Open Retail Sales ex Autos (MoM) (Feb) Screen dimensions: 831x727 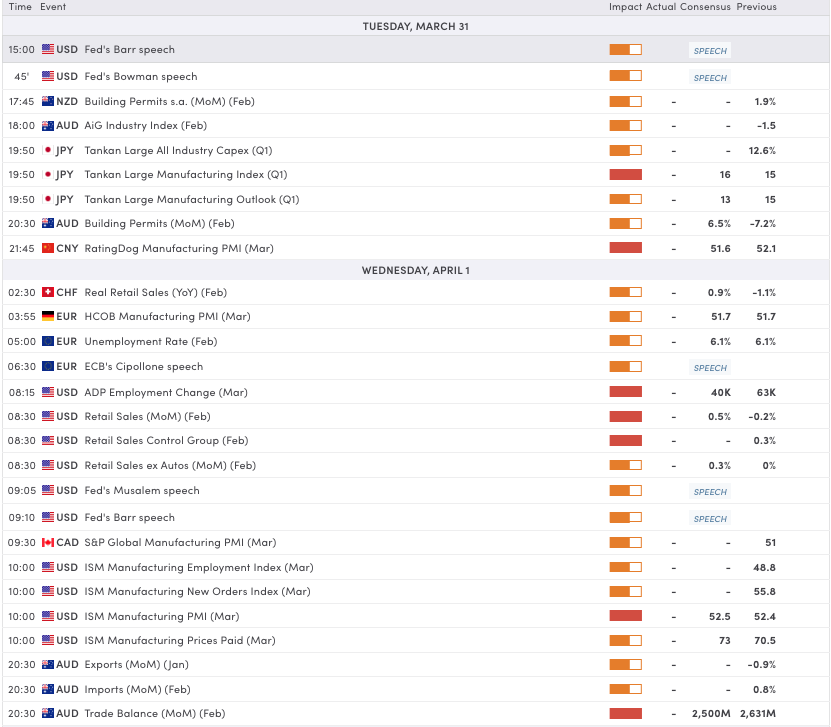170,465
